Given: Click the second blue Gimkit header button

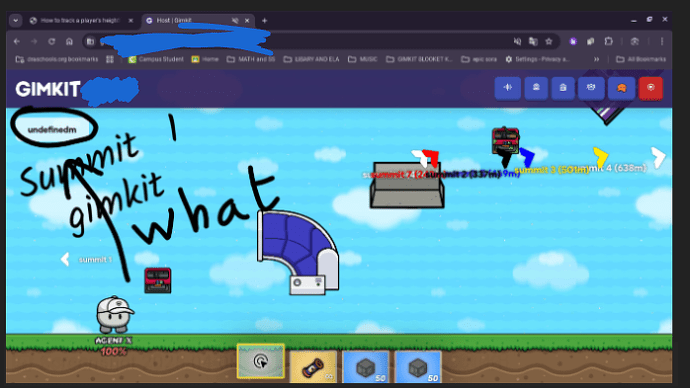Looking at the screenshot, I should tap(536, 88).
